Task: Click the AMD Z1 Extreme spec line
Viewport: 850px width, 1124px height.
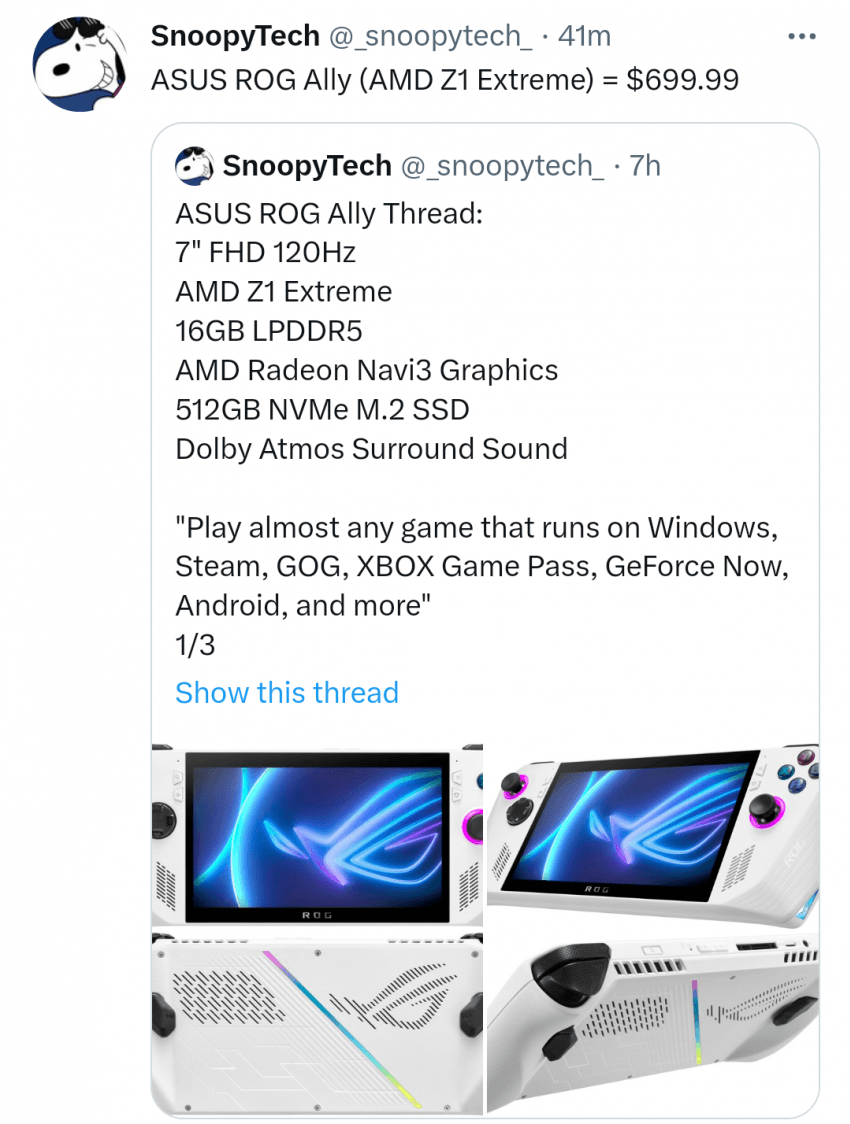Action: pyautogui.click(x=282, y=291)
